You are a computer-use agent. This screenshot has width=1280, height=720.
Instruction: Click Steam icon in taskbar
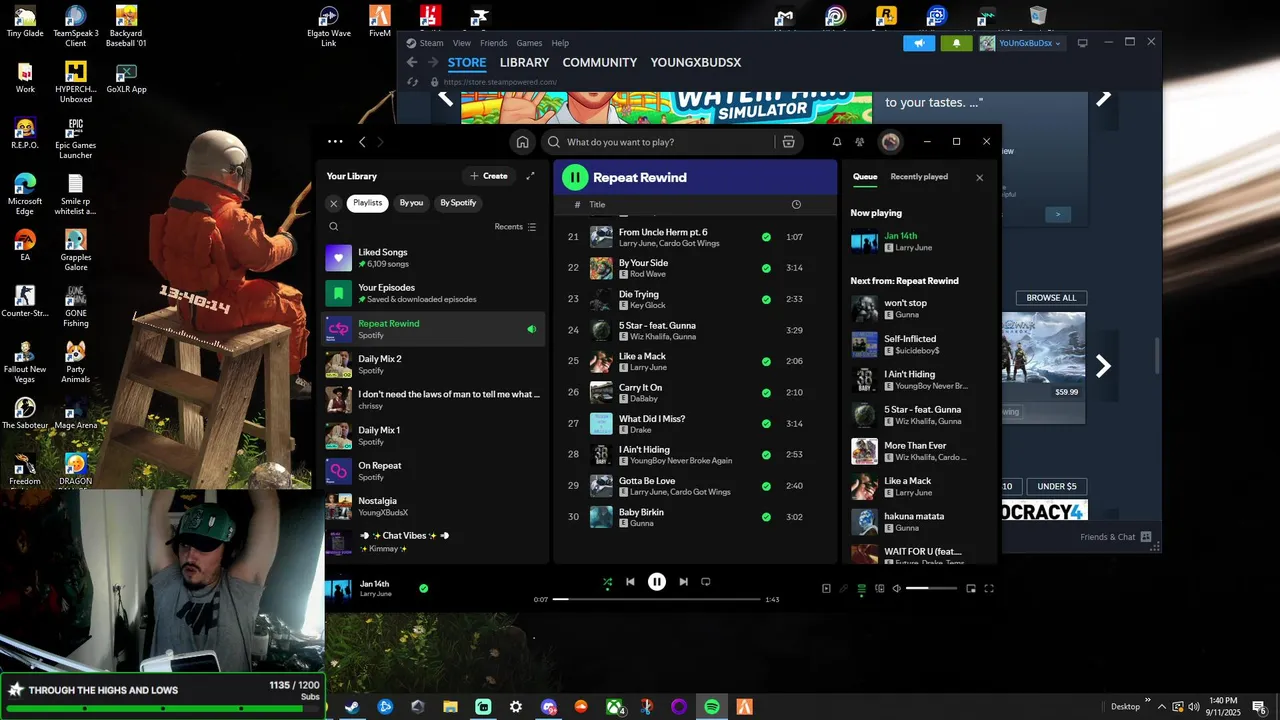tap(352, 707)
